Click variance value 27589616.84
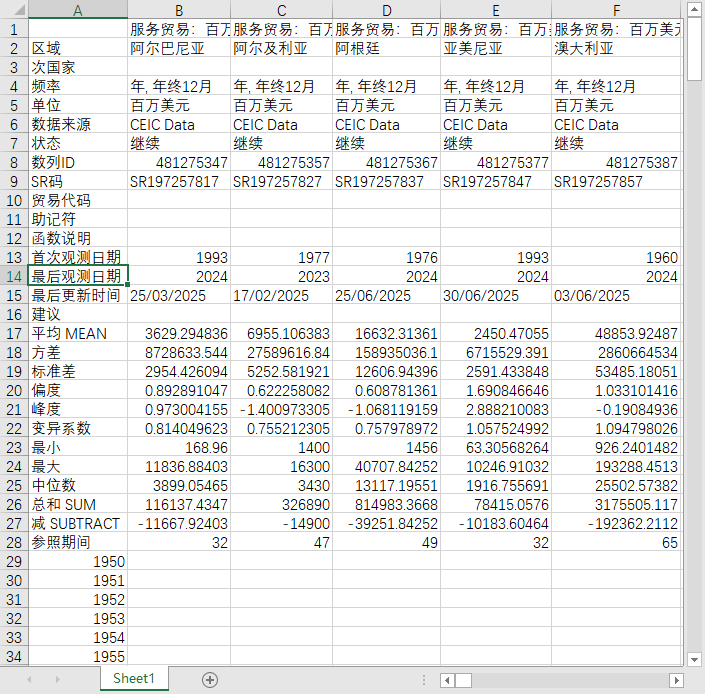The width and height of the screenshot is (705, 694). tap(281, 352)
